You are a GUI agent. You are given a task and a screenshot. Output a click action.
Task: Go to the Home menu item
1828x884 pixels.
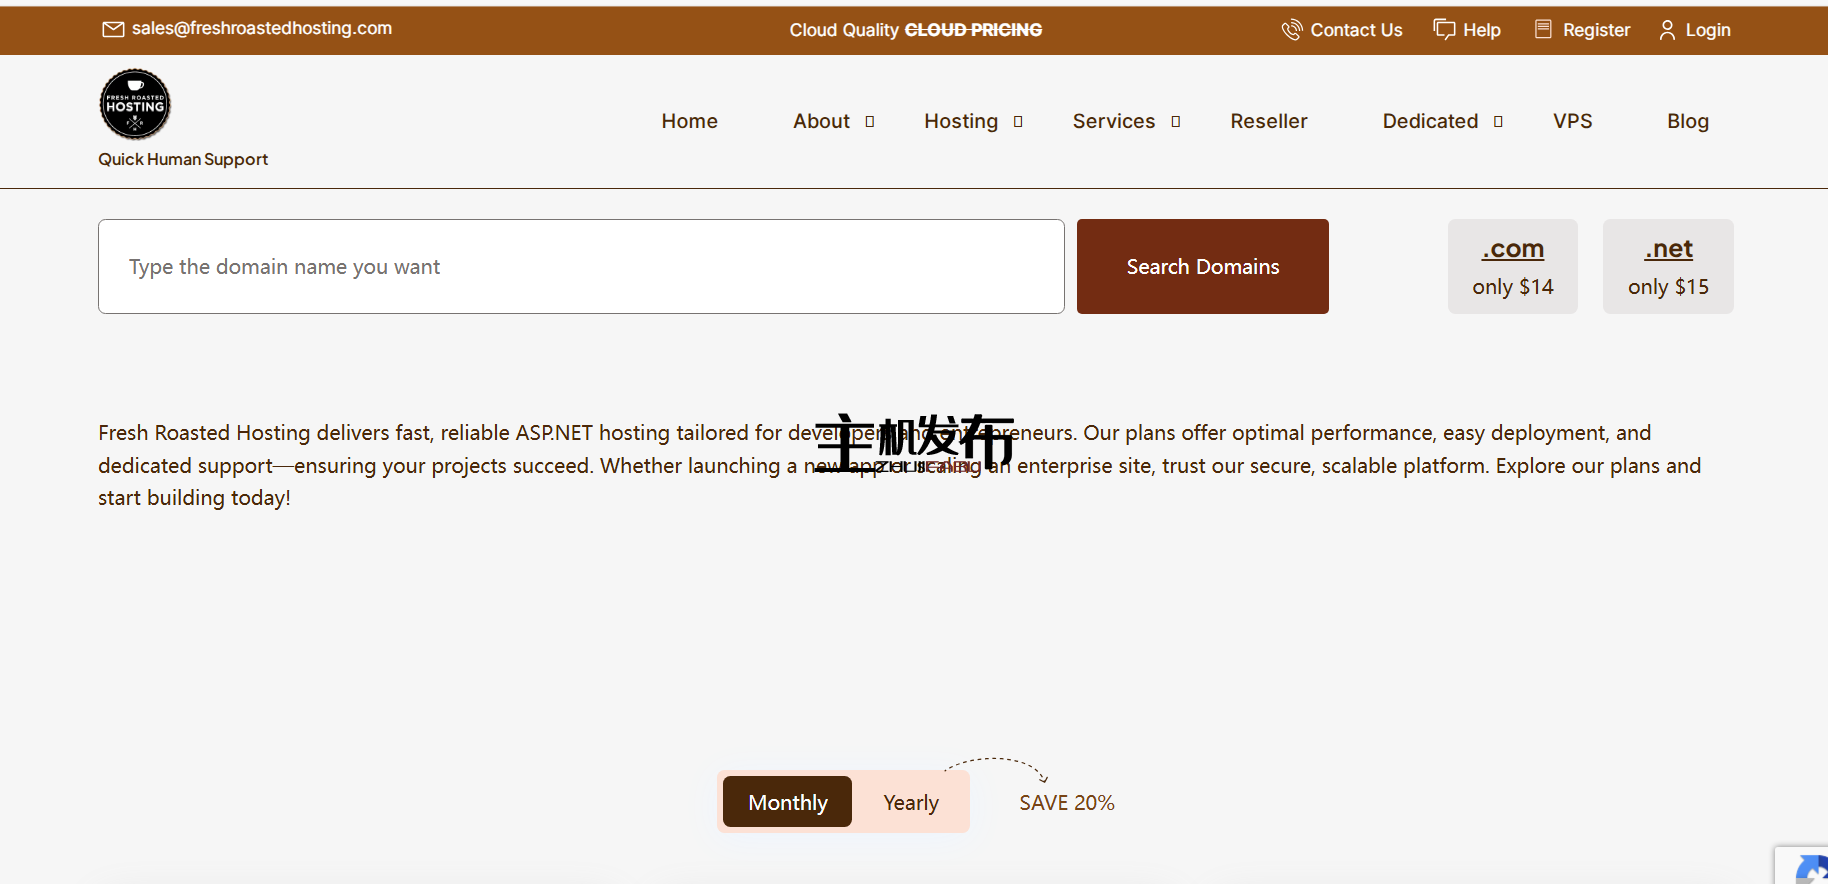[689, 121]
